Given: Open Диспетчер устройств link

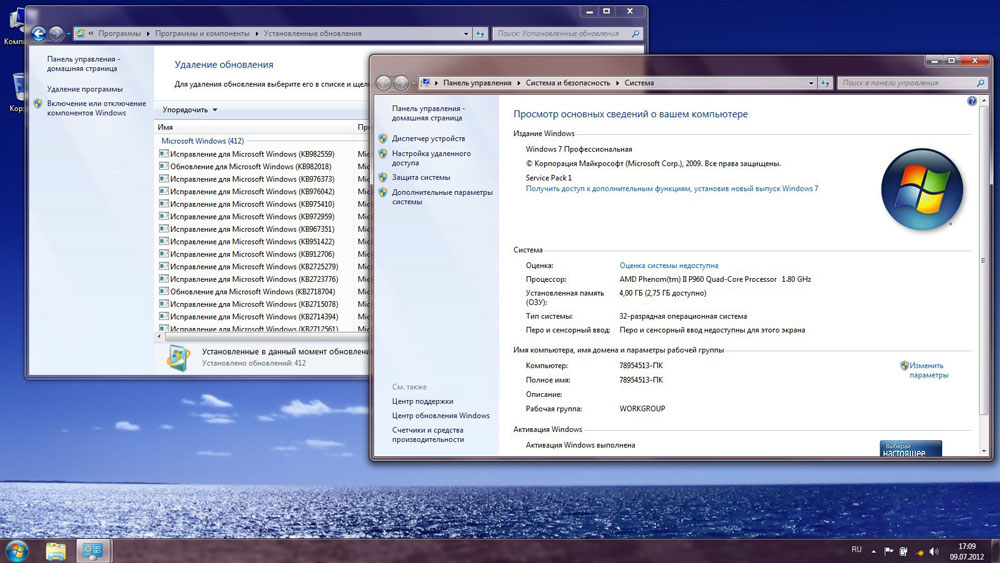Looking at the screenshot, I should click(x=428, y=138).
